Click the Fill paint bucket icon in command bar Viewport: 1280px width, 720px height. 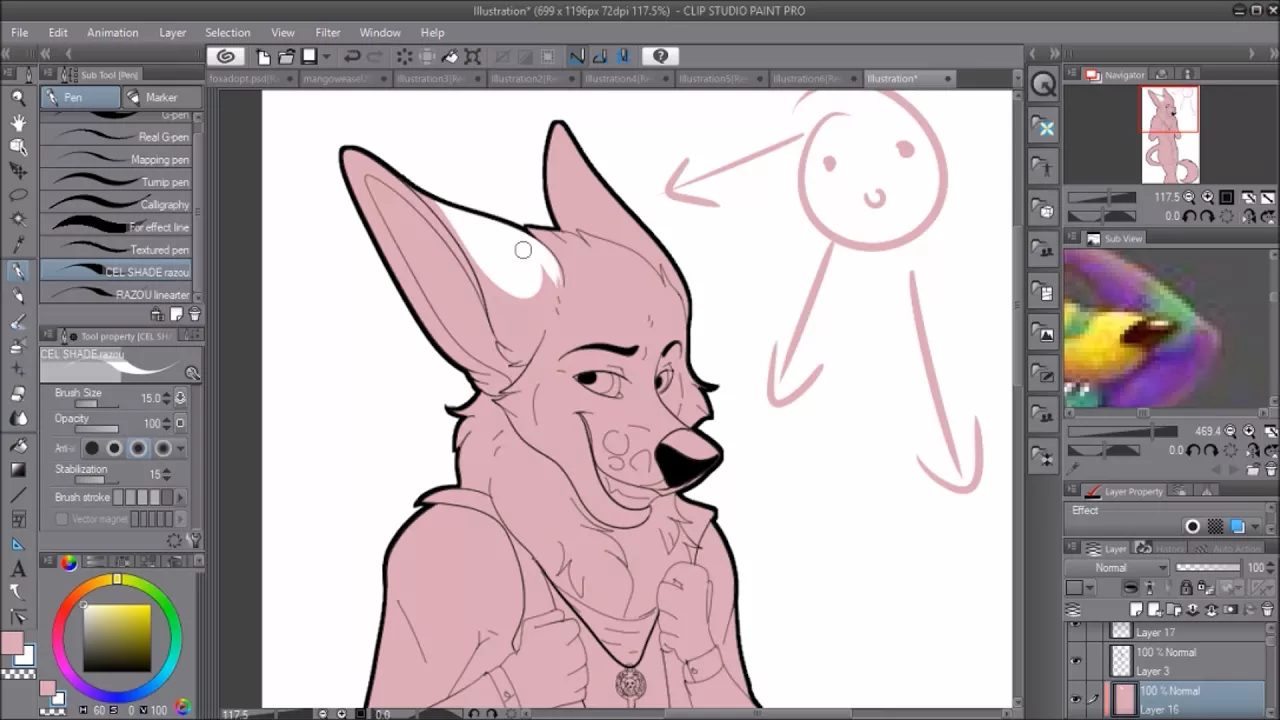(x=450, y=57)
